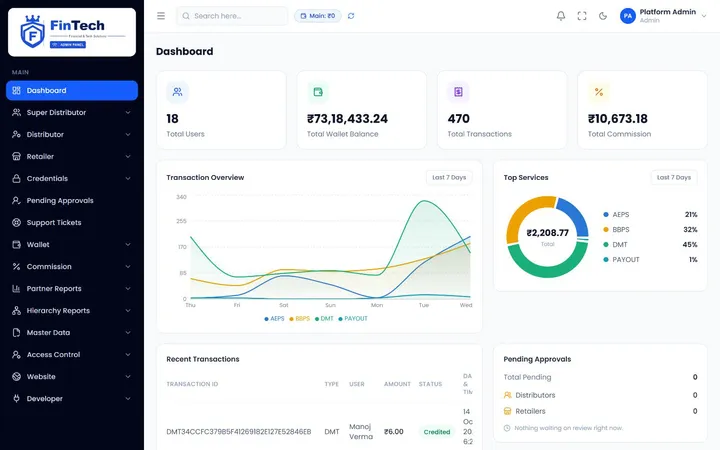Open the Access Control menu item
Image resolution: width=720 pixels, height=450 pixels.
click(x=72, y=355)
